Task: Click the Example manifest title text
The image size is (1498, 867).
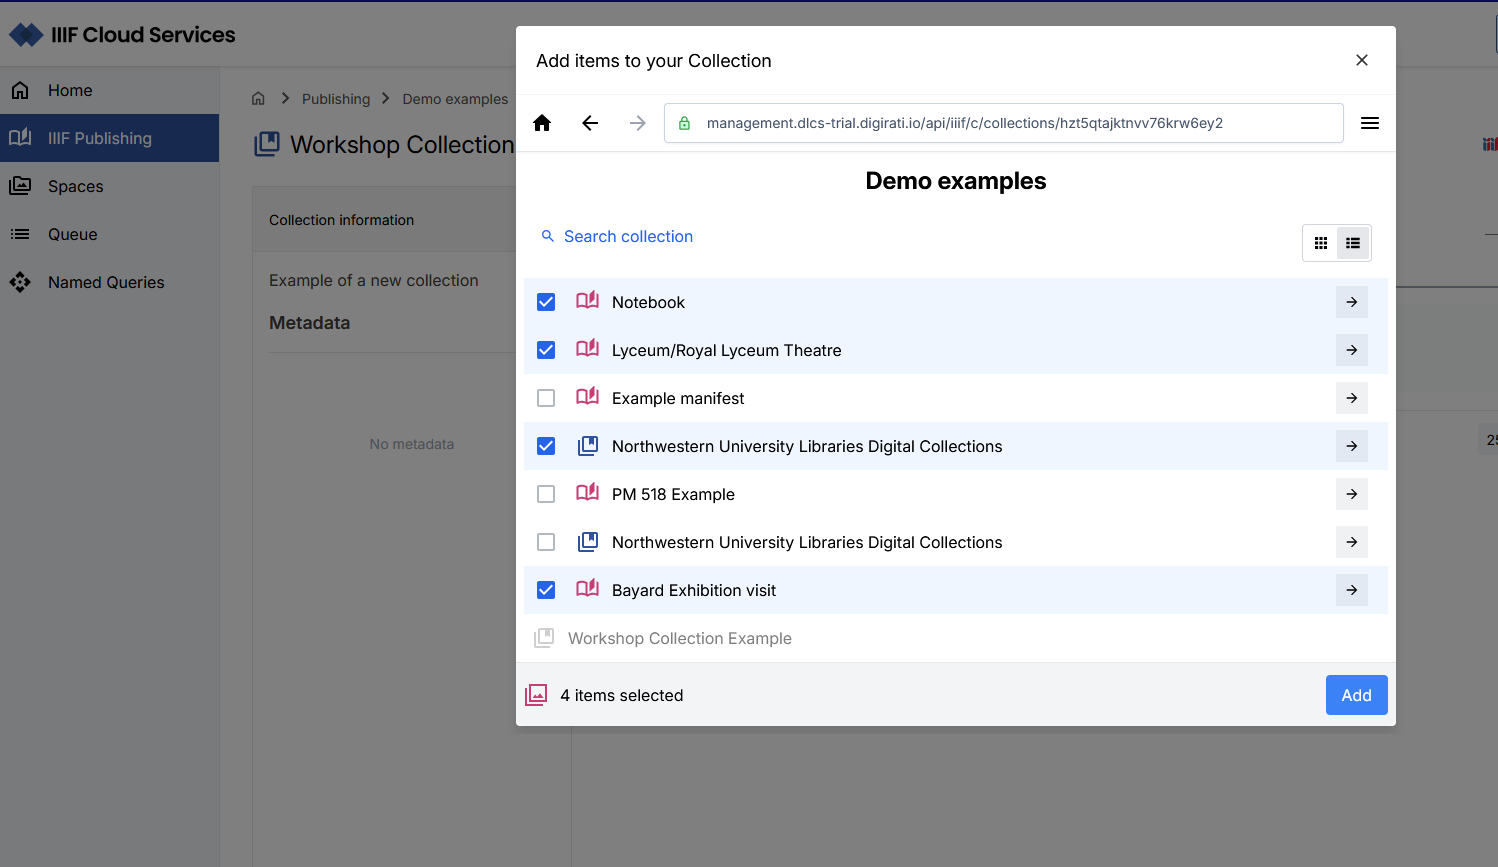Action: pos(678,398)
